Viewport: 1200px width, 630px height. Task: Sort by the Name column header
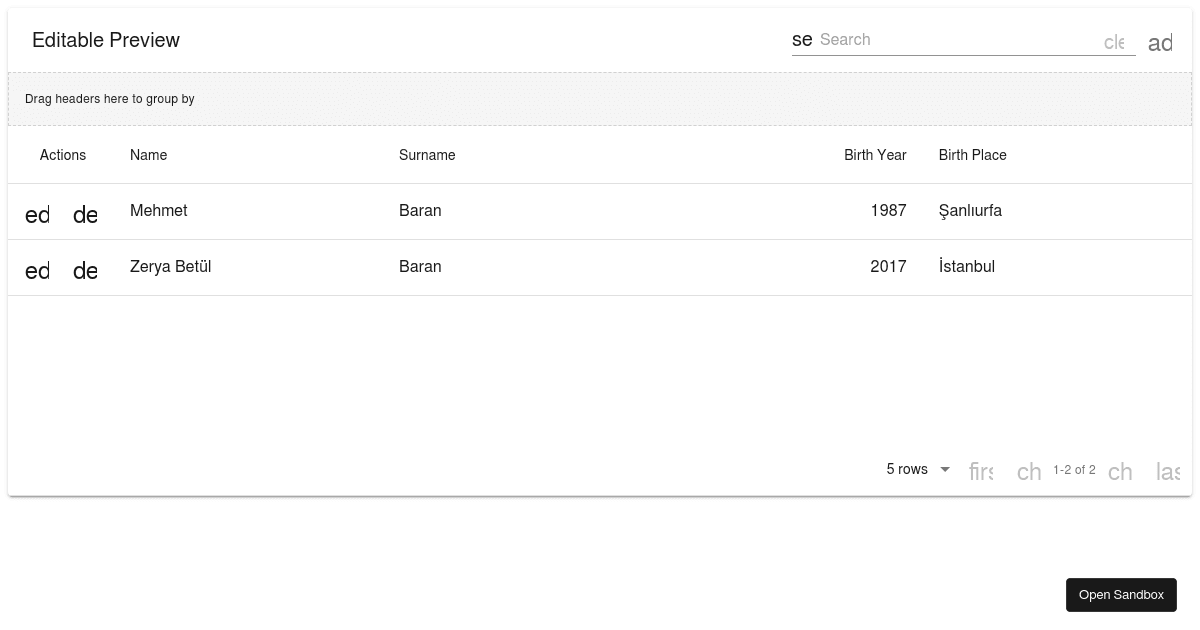click(x=148, y=155)
